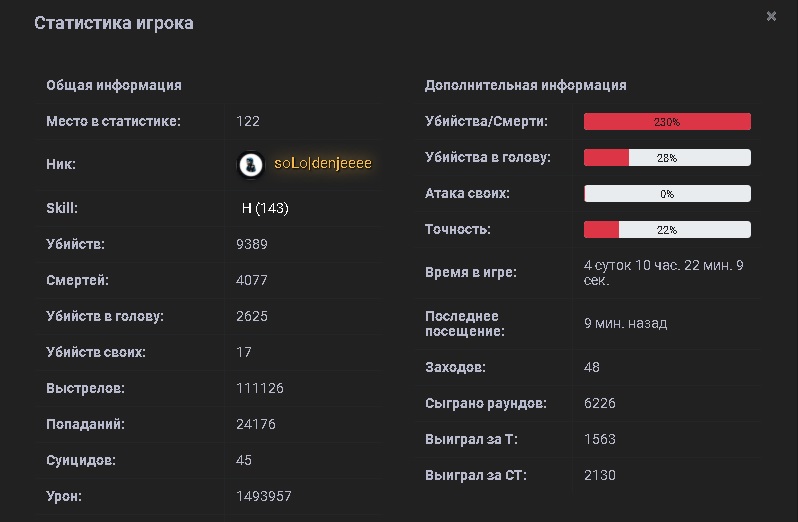Click the CT wins value 2130
This screenshot has height=522, width=798.
[x=600, y=475]
